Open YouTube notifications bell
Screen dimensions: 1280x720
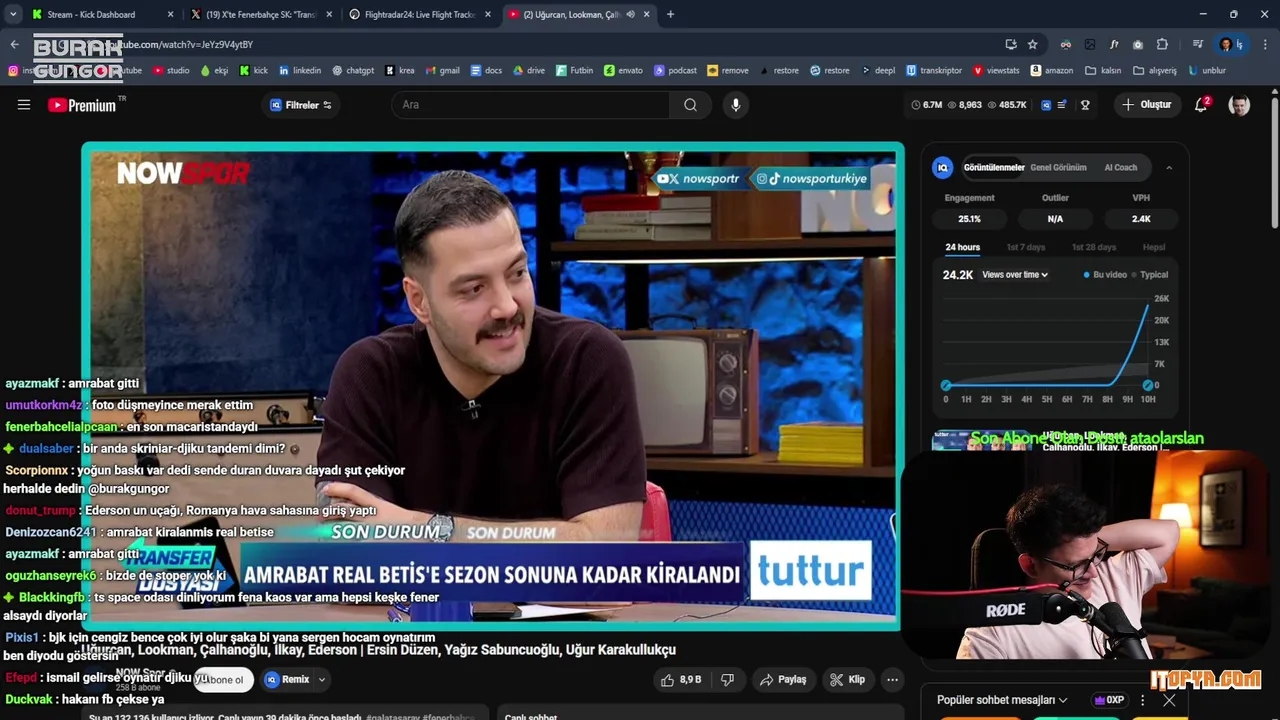pyautogui.click(x=1201, y=105)
